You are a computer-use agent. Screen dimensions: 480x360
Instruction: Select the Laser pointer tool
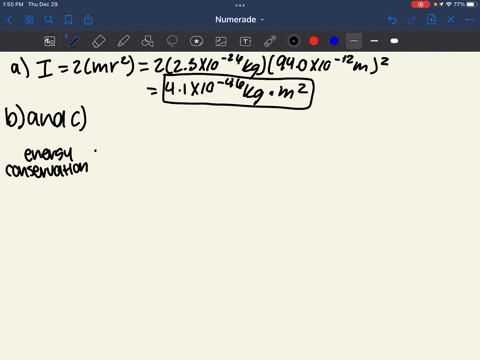point(270,41)
